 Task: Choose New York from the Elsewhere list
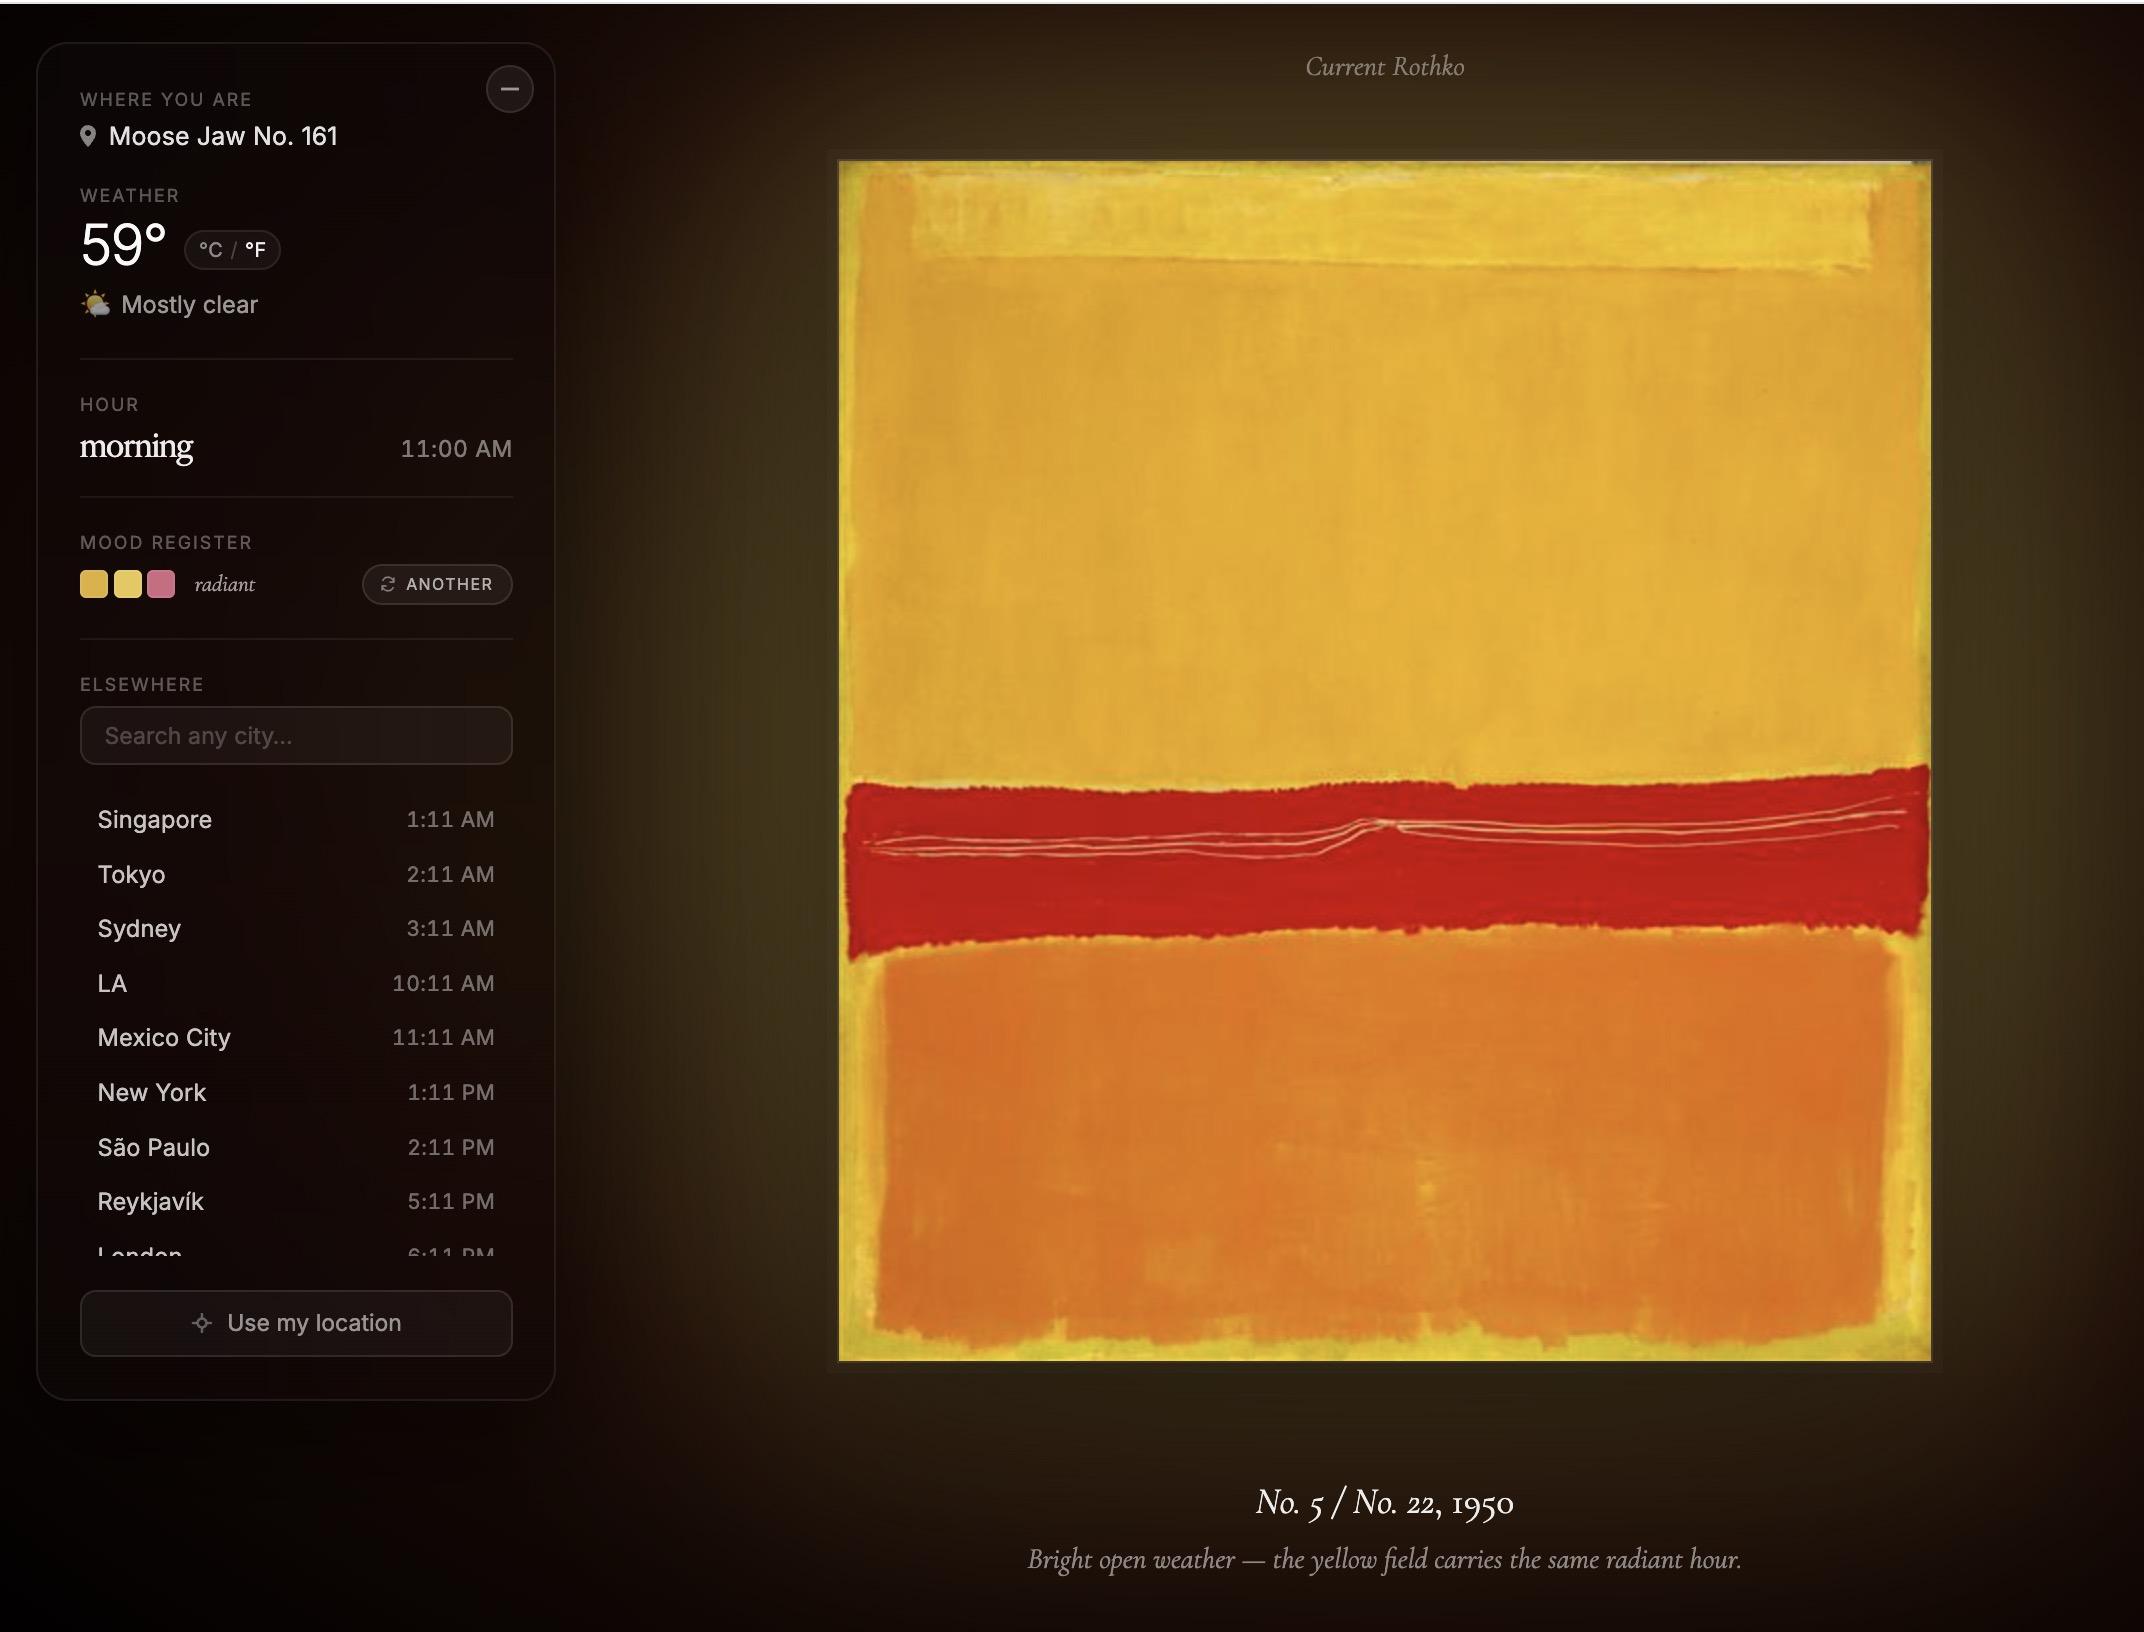click(296, 1092)
